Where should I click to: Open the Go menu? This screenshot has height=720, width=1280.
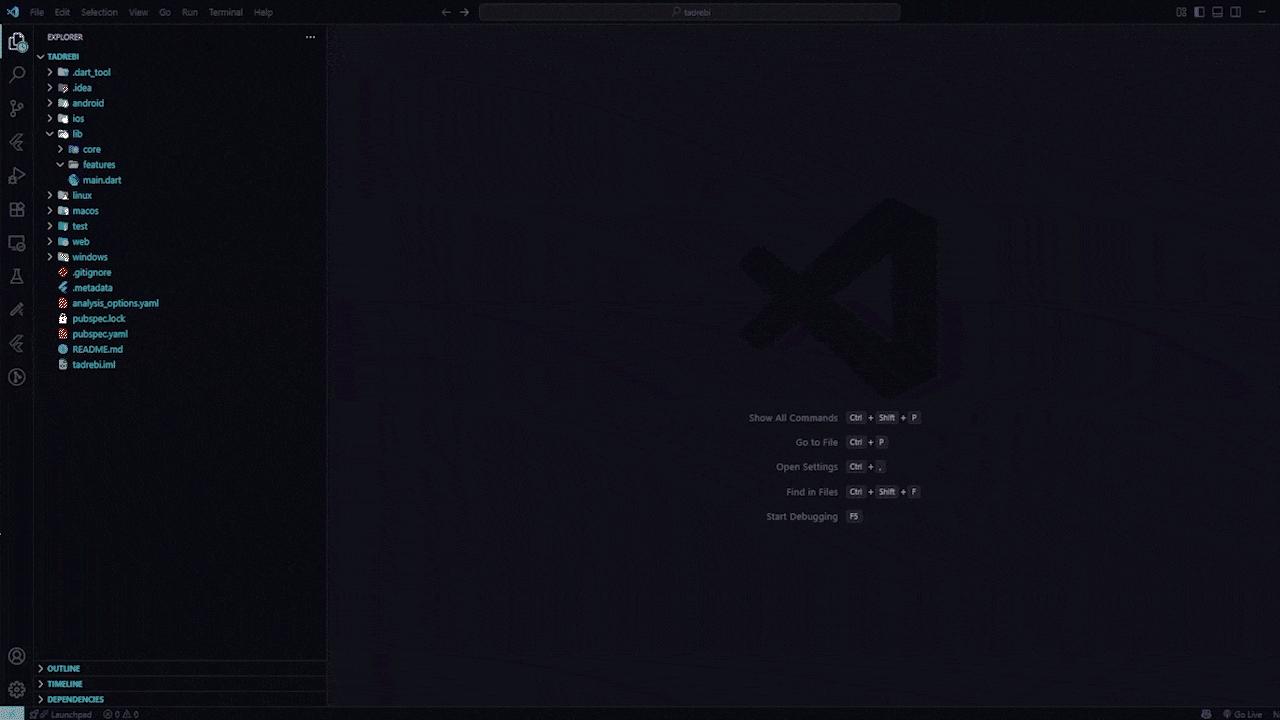pyautogui.click(x=165, y=12)
